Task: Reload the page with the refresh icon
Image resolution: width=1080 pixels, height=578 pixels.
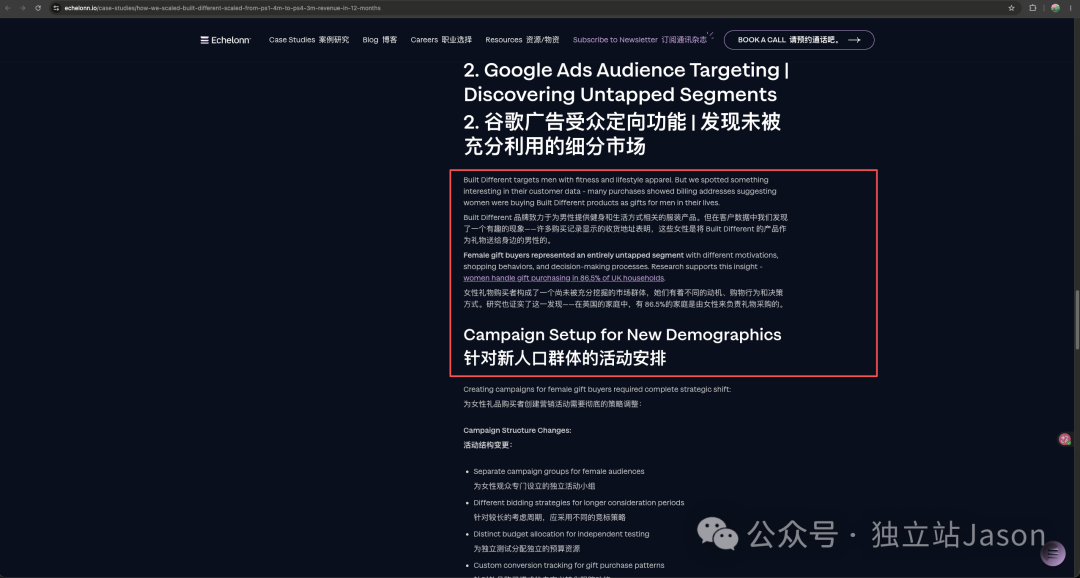Action: (38, 8)
